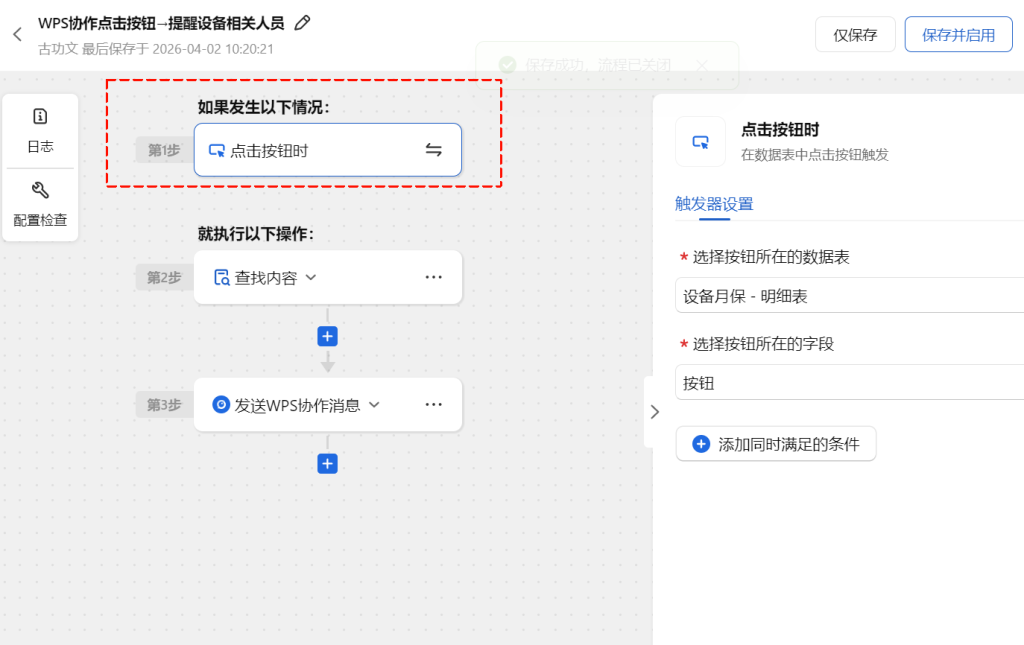Open the 日志 log panel
1024x645 pixels.
pos(40,131)
